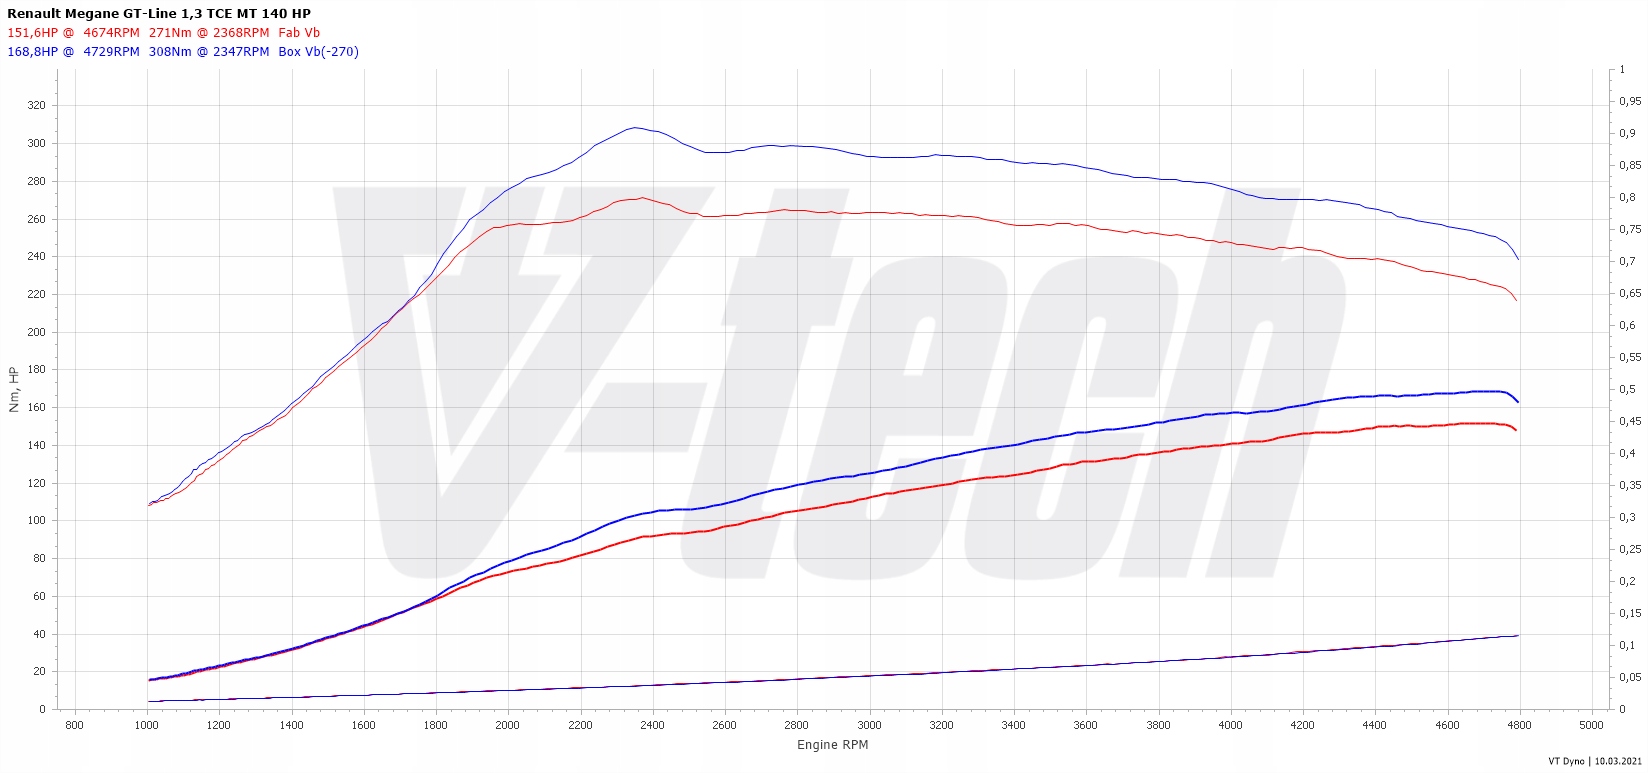Click the x-axis tick label '4400'

(1375, 726)
